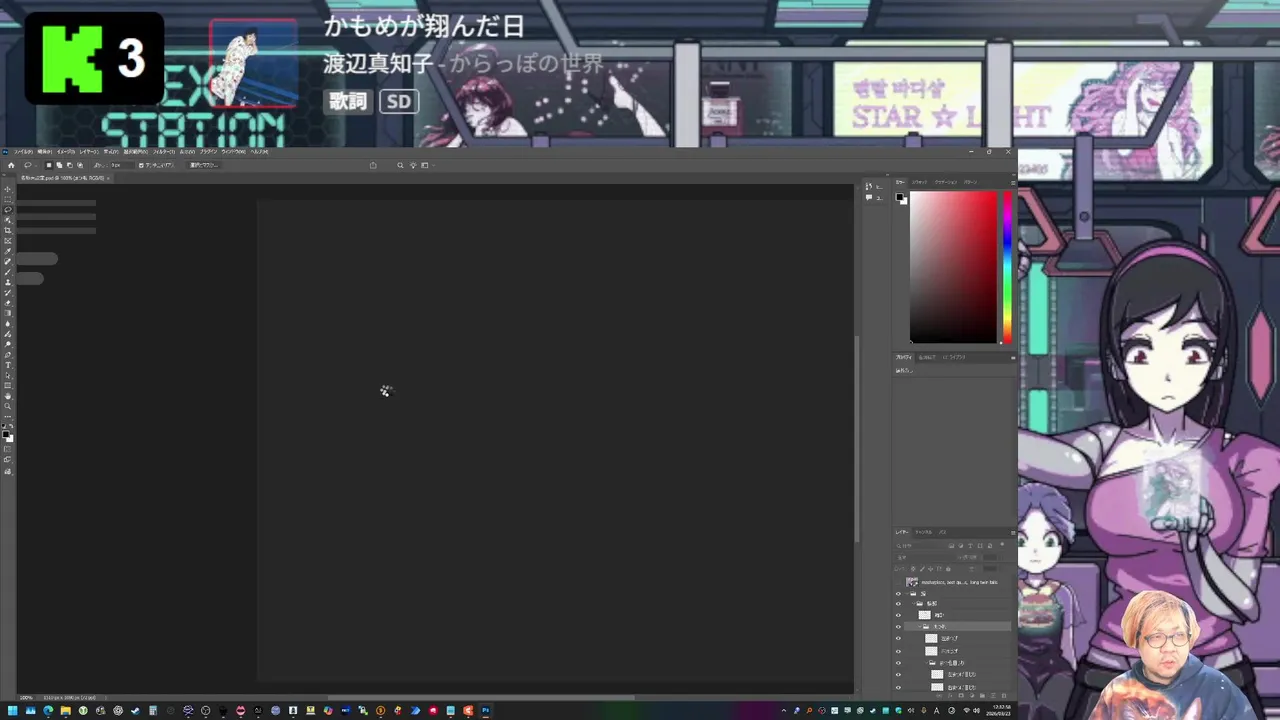1280x720 pixels.
Task: Open the ファイル menu
Action: tap(23, 152)
